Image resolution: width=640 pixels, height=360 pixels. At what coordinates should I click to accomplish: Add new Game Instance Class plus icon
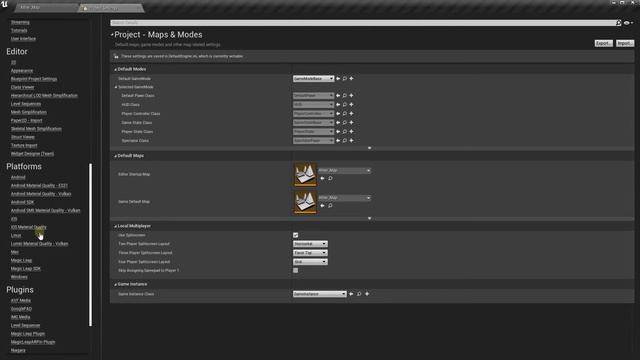pos(367,294)
